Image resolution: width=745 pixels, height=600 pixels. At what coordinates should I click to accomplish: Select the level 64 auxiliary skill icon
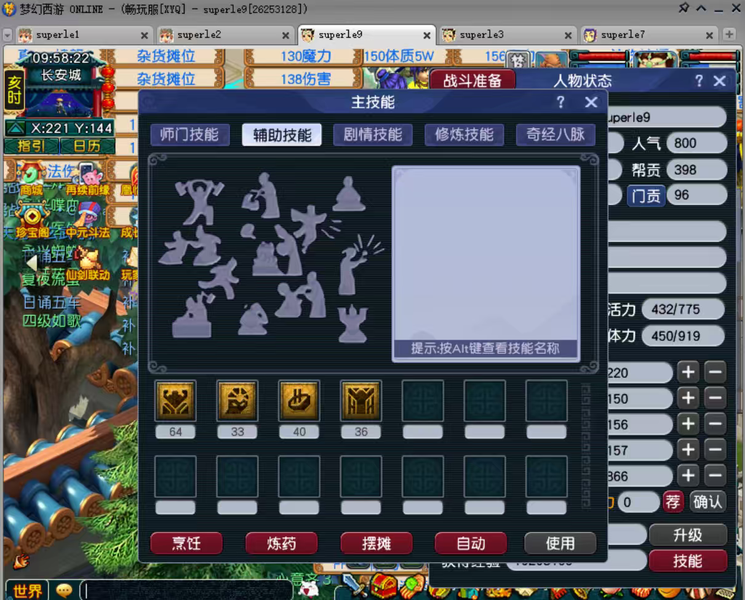pyautogui.click(x=175, y=400)
